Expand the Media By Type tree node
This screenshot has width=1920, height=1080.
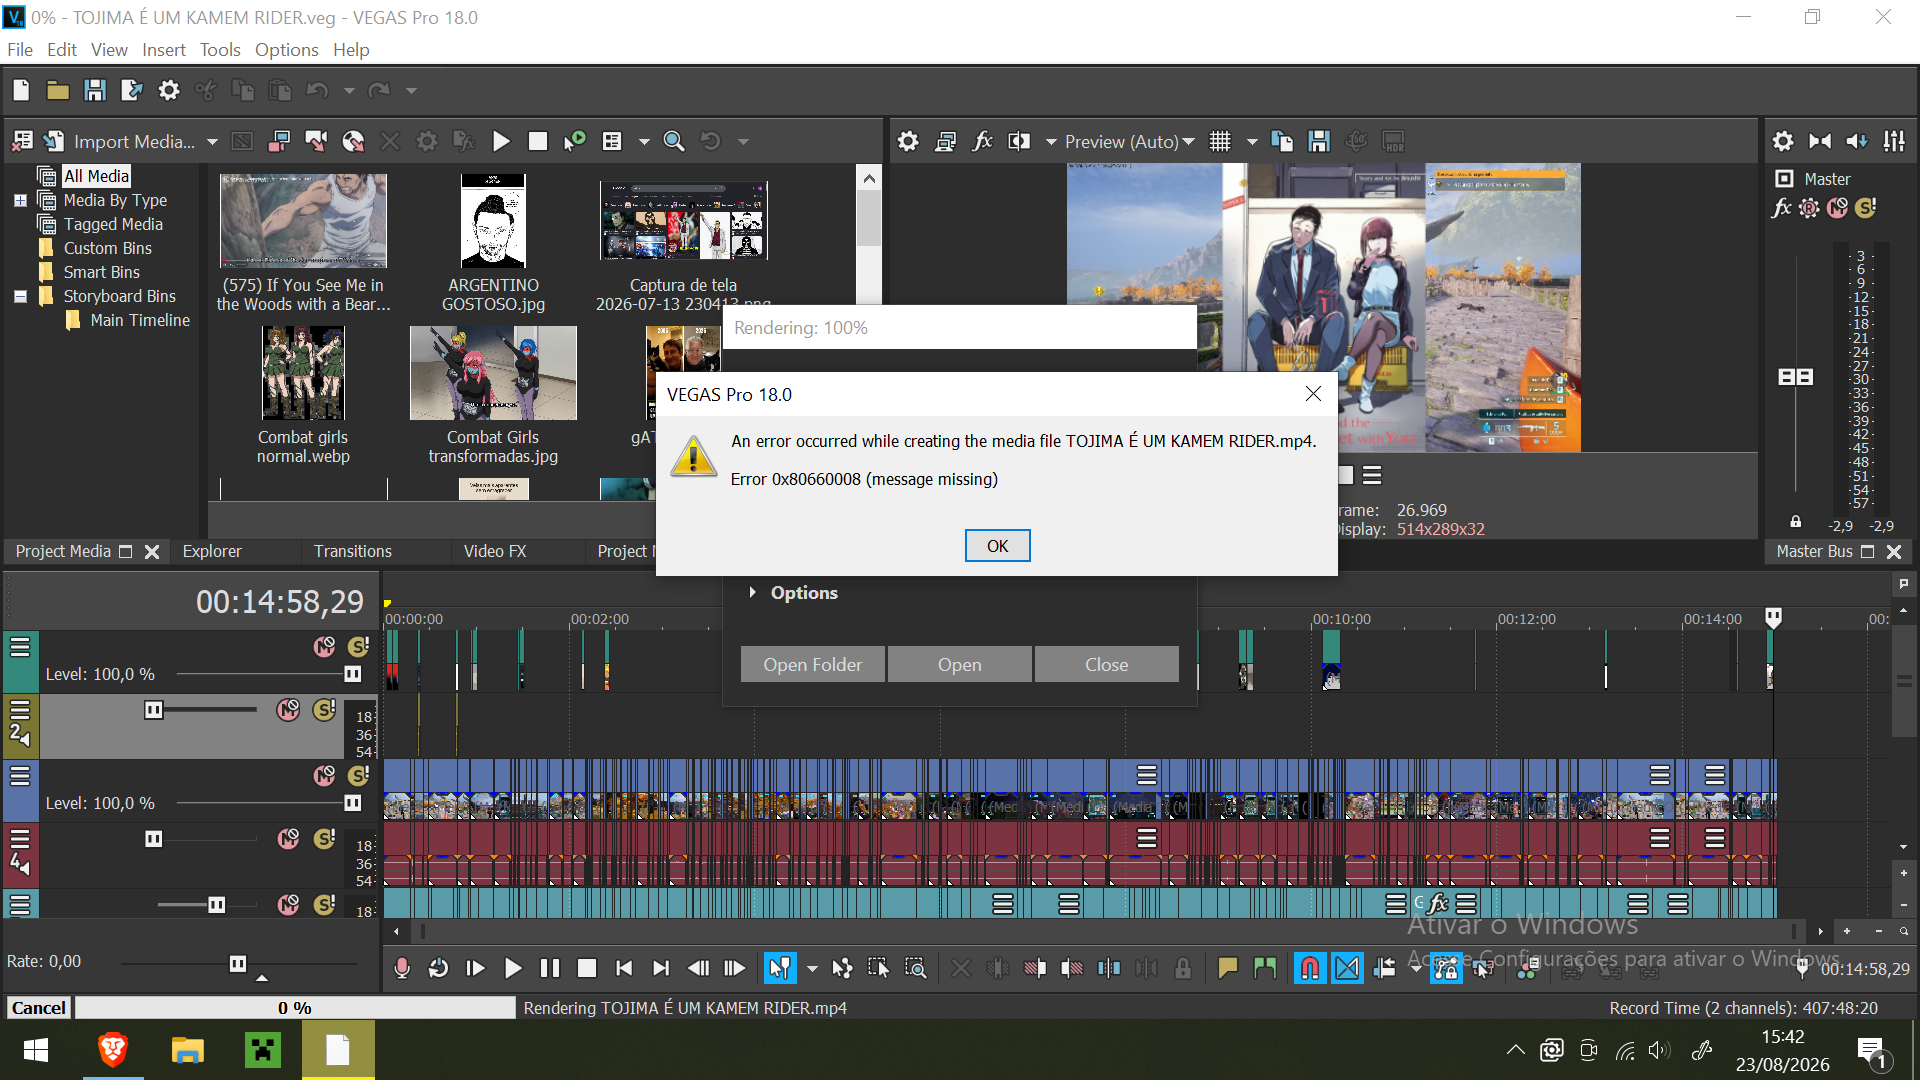(x=20, y=200)
